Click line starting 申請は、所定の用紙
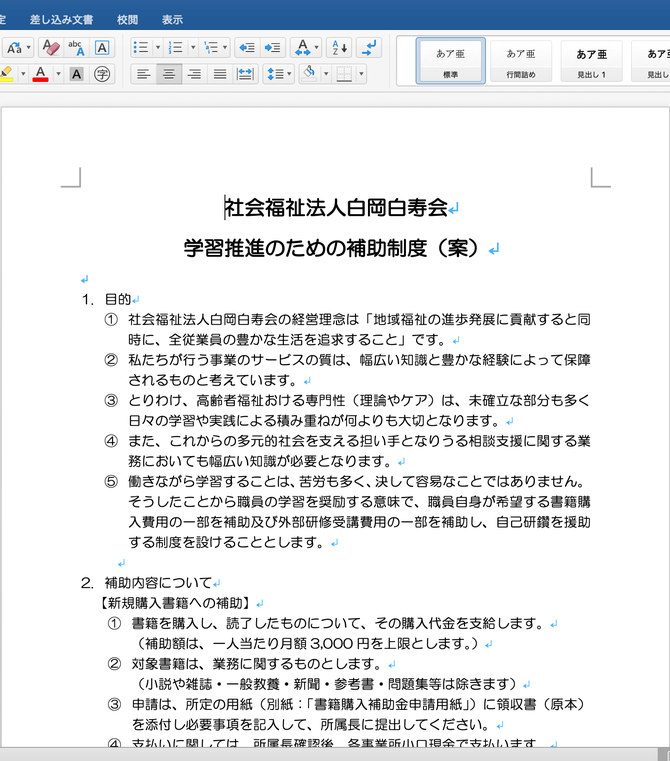 (x=359, y=704)
